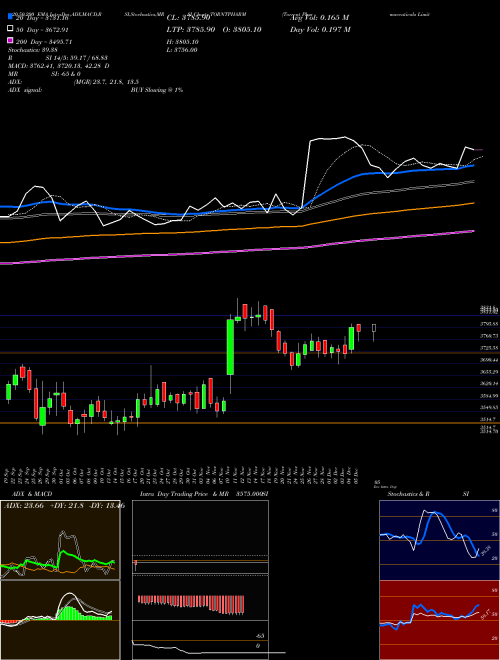500x660 pixels.
Task: Click the 'O: 3805.10' open price value
Action: click(x=244, y=29)
